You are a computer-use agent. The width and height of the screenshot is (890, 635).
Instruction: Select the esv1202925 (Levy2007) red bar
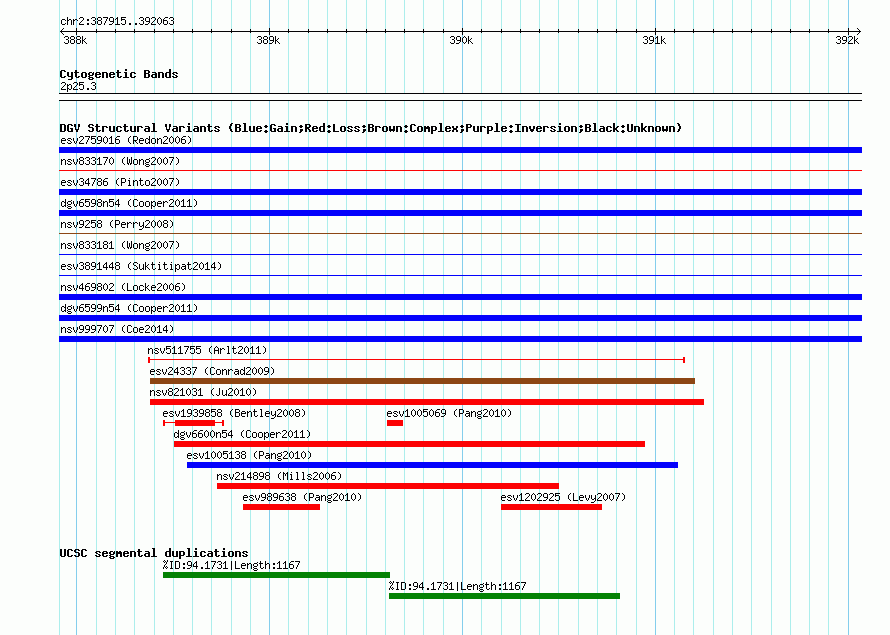[551, 507]
